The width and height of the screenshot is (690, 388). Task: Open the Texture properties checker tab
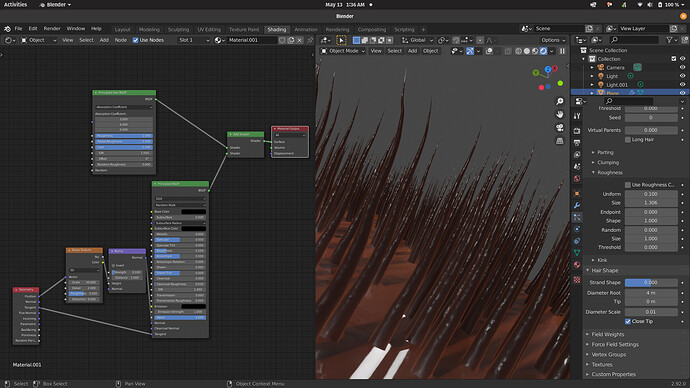(577, 280)
